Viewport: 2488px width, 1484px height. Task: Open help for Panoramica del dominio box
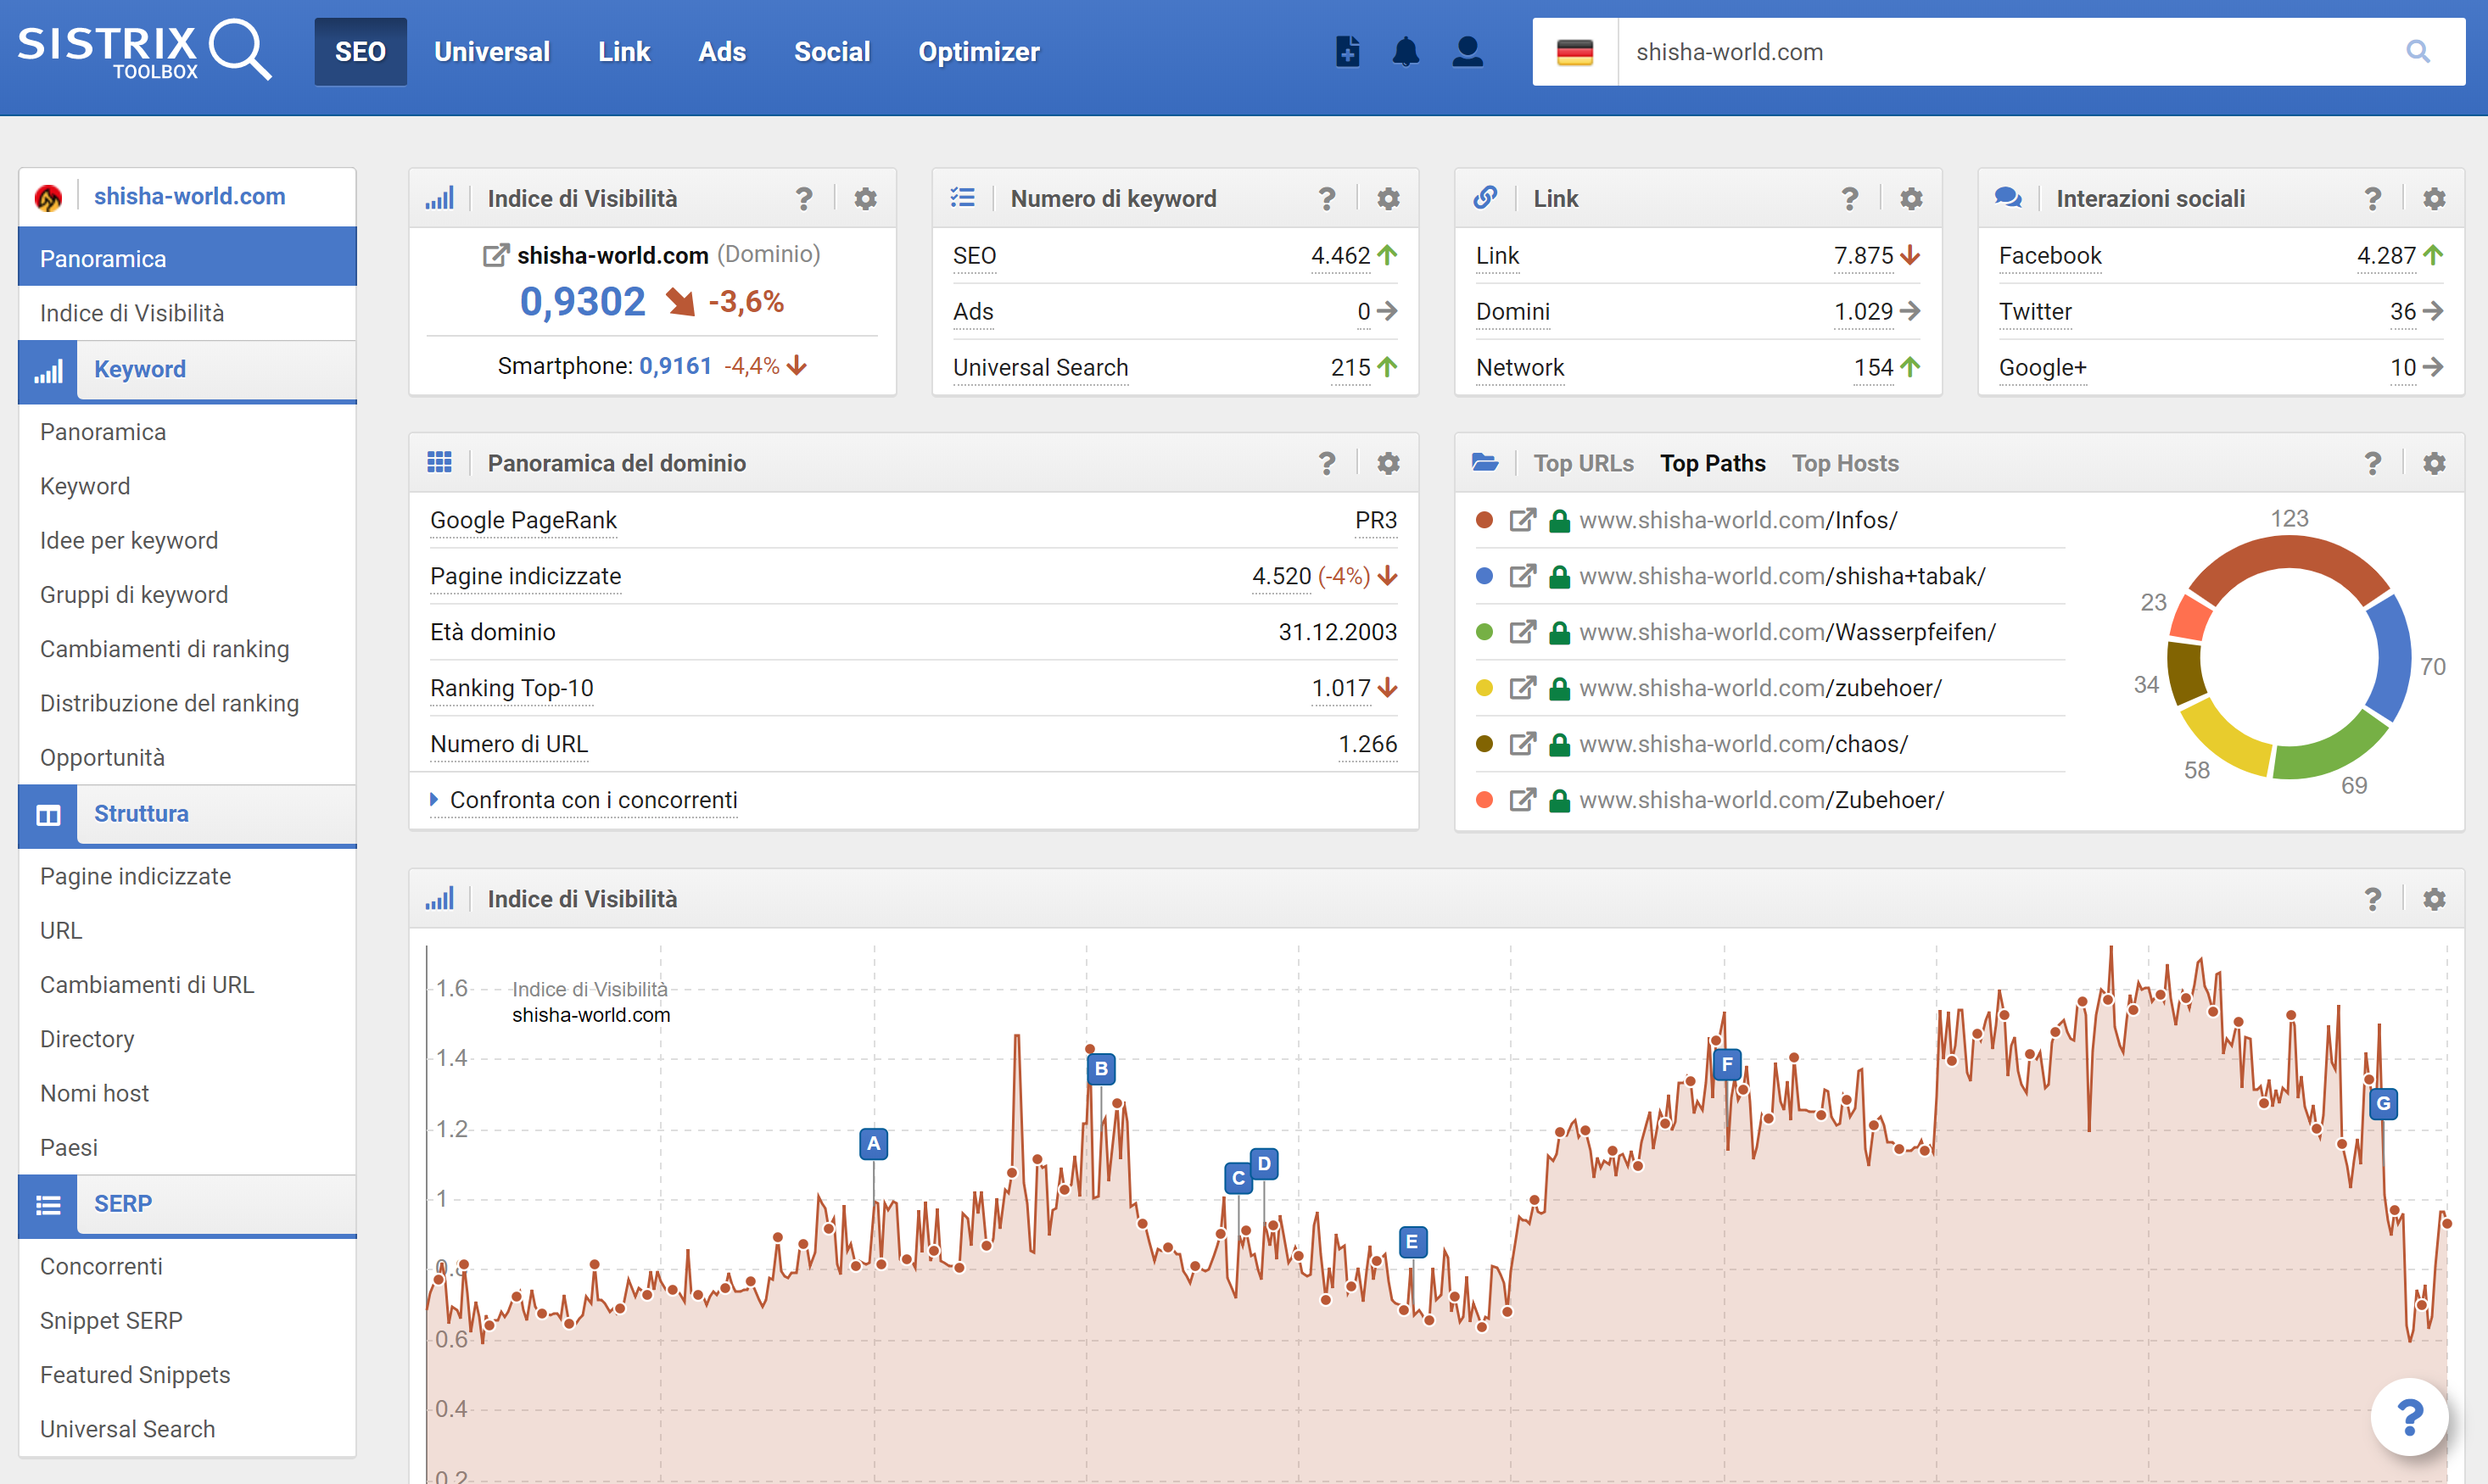(x=1327, y=463)
